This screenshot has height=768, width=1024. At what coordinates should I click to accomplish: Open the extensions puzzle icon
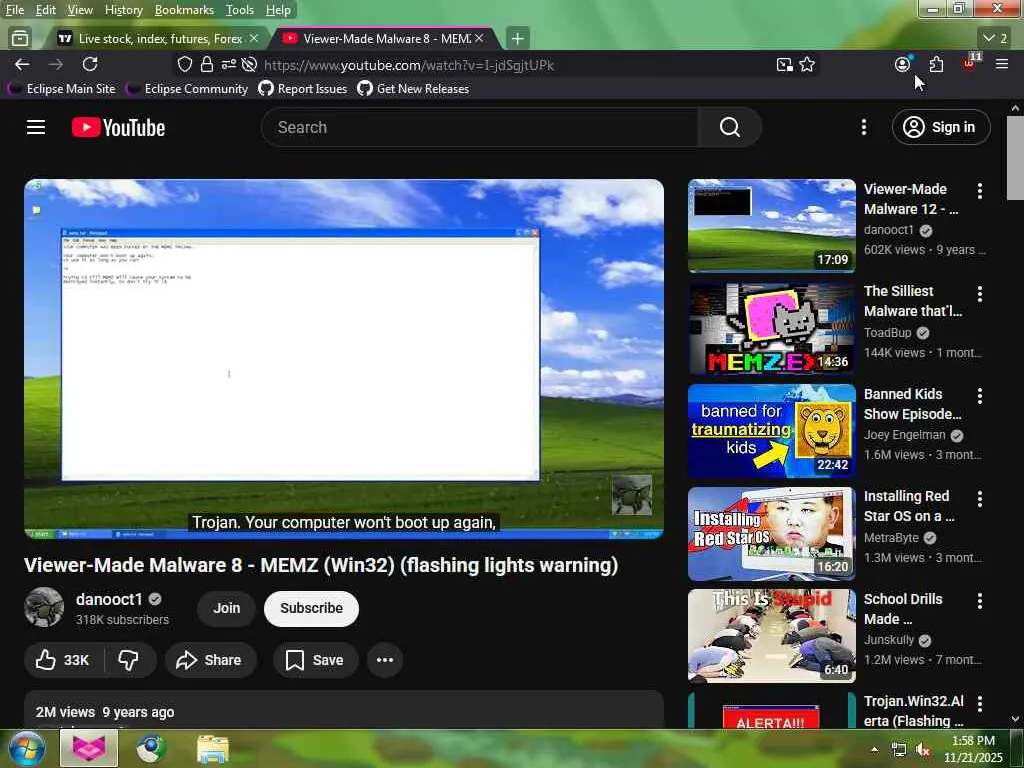[x=936, y=64]
